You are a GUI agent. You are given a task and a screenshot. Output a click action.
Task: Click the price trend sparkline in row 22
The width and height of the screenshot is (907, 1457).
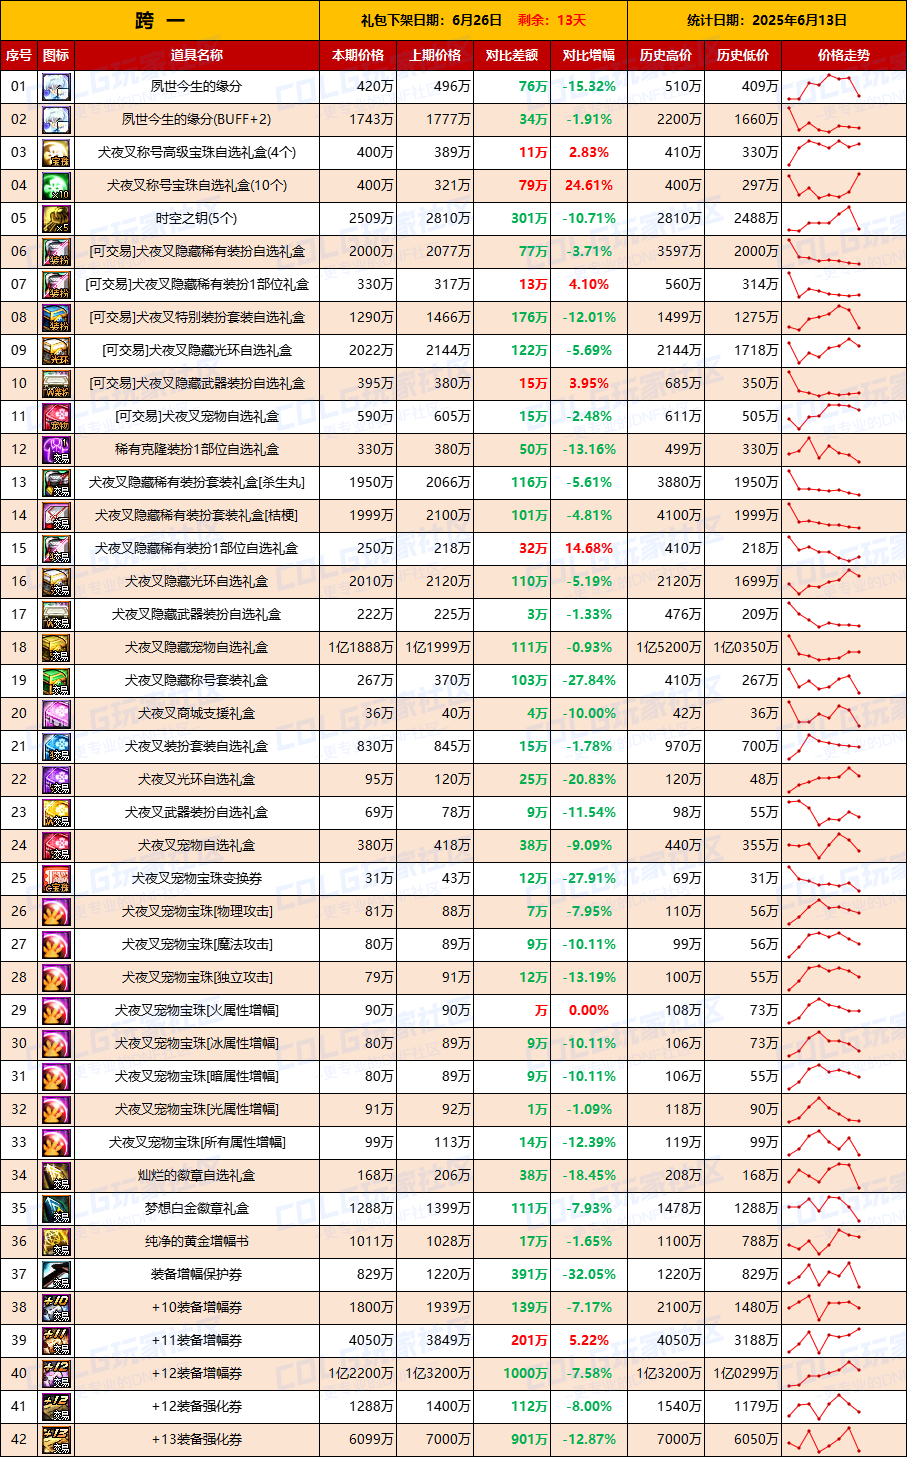click(824, 779)
